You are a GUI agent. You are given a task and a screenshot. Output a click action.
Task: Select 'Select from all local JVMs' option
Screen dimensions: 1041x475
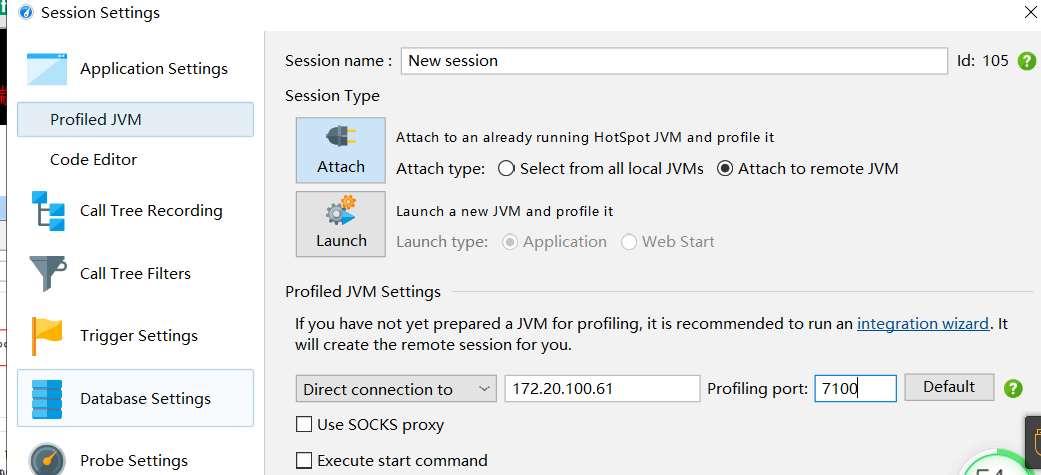click(x=507, y=169)
